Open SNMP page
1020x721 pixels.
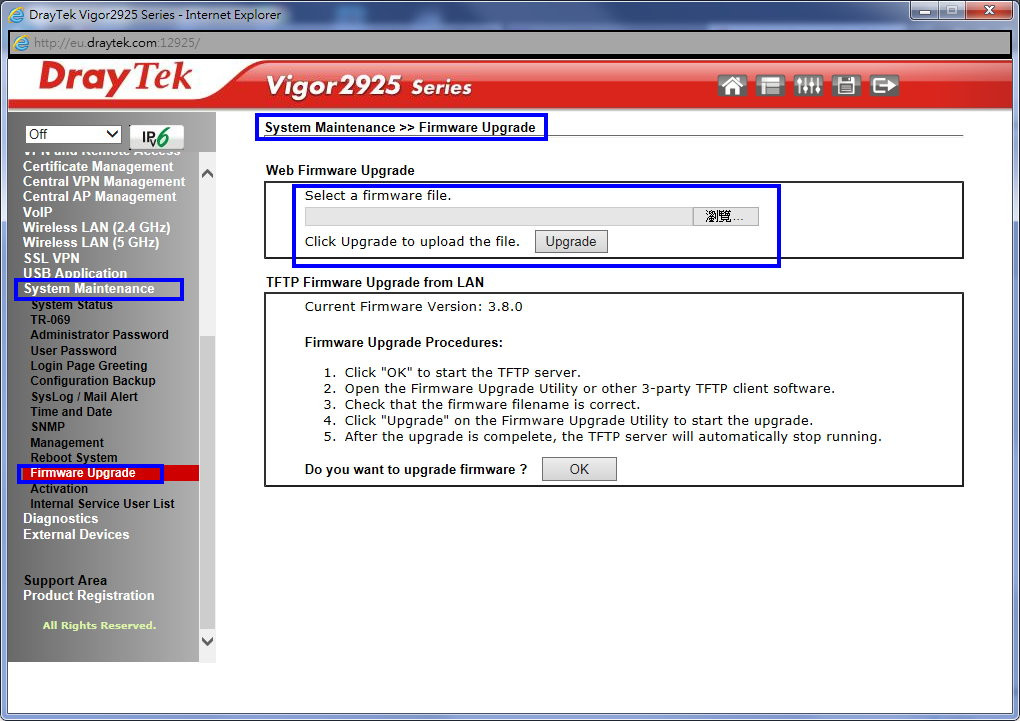pyautogui.click(x=48, y=427)
